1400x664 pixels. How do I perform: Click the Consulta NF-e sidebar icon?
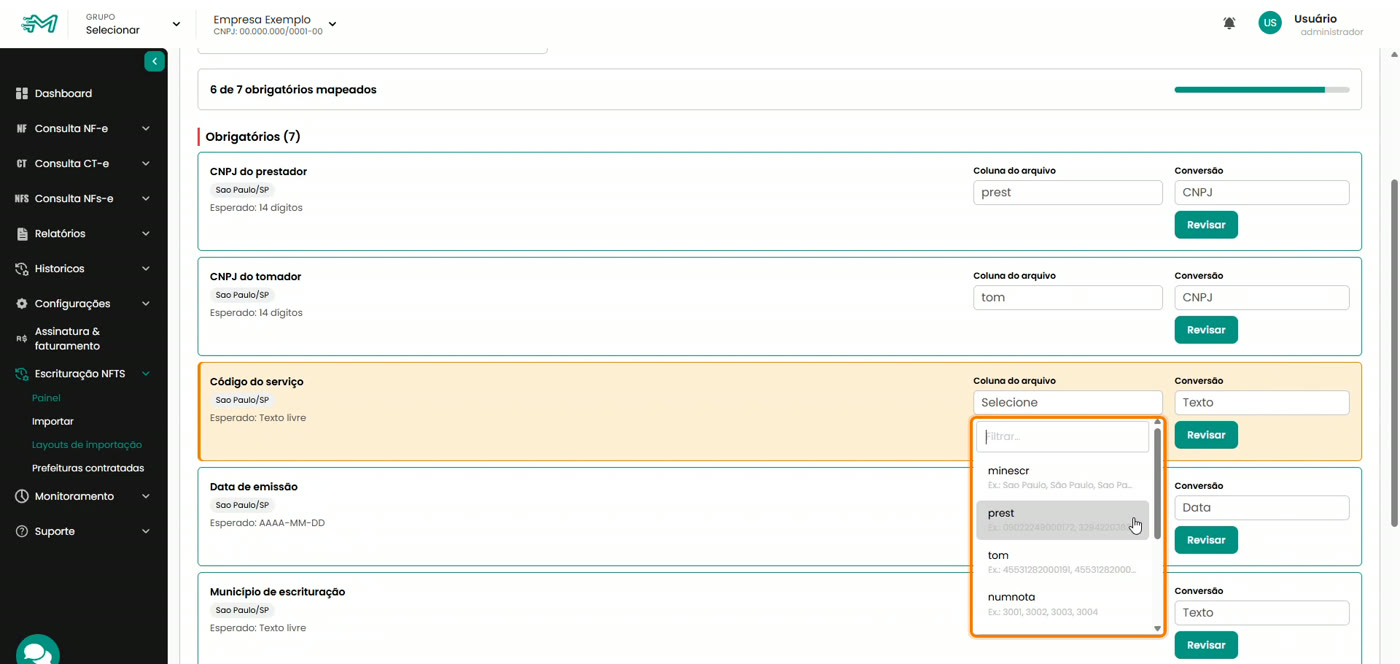22,129
